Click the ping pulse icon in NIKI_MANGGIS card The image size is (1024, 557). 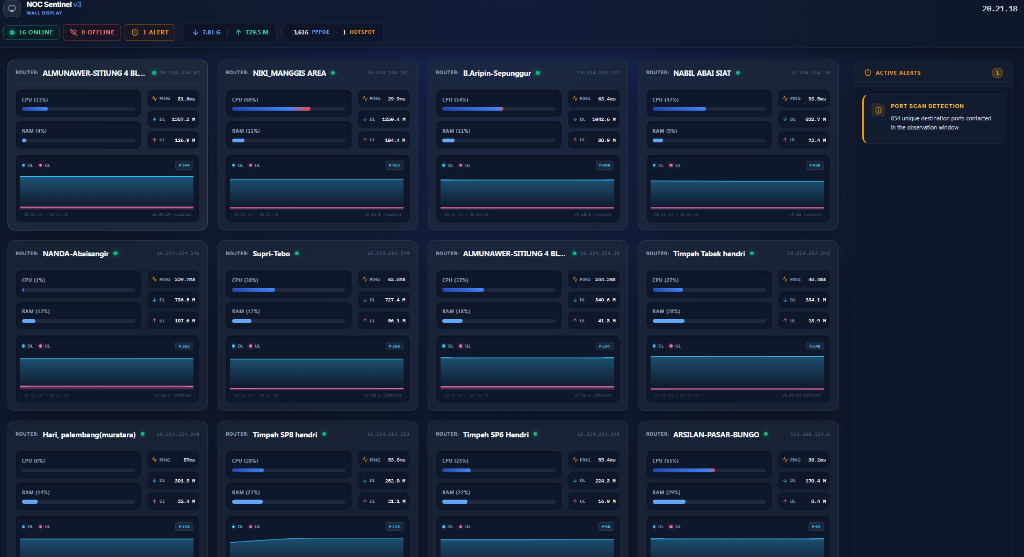tap(365, 99)
